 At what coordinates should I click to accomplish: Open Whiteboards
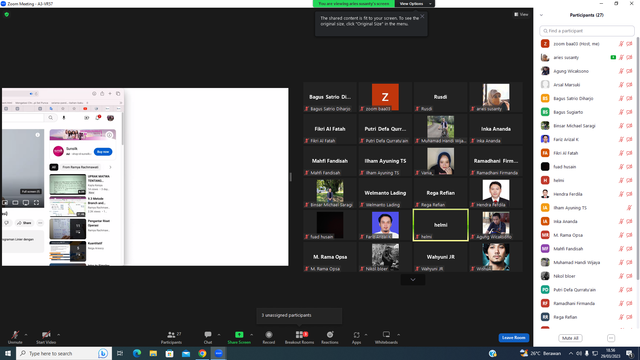386,337
